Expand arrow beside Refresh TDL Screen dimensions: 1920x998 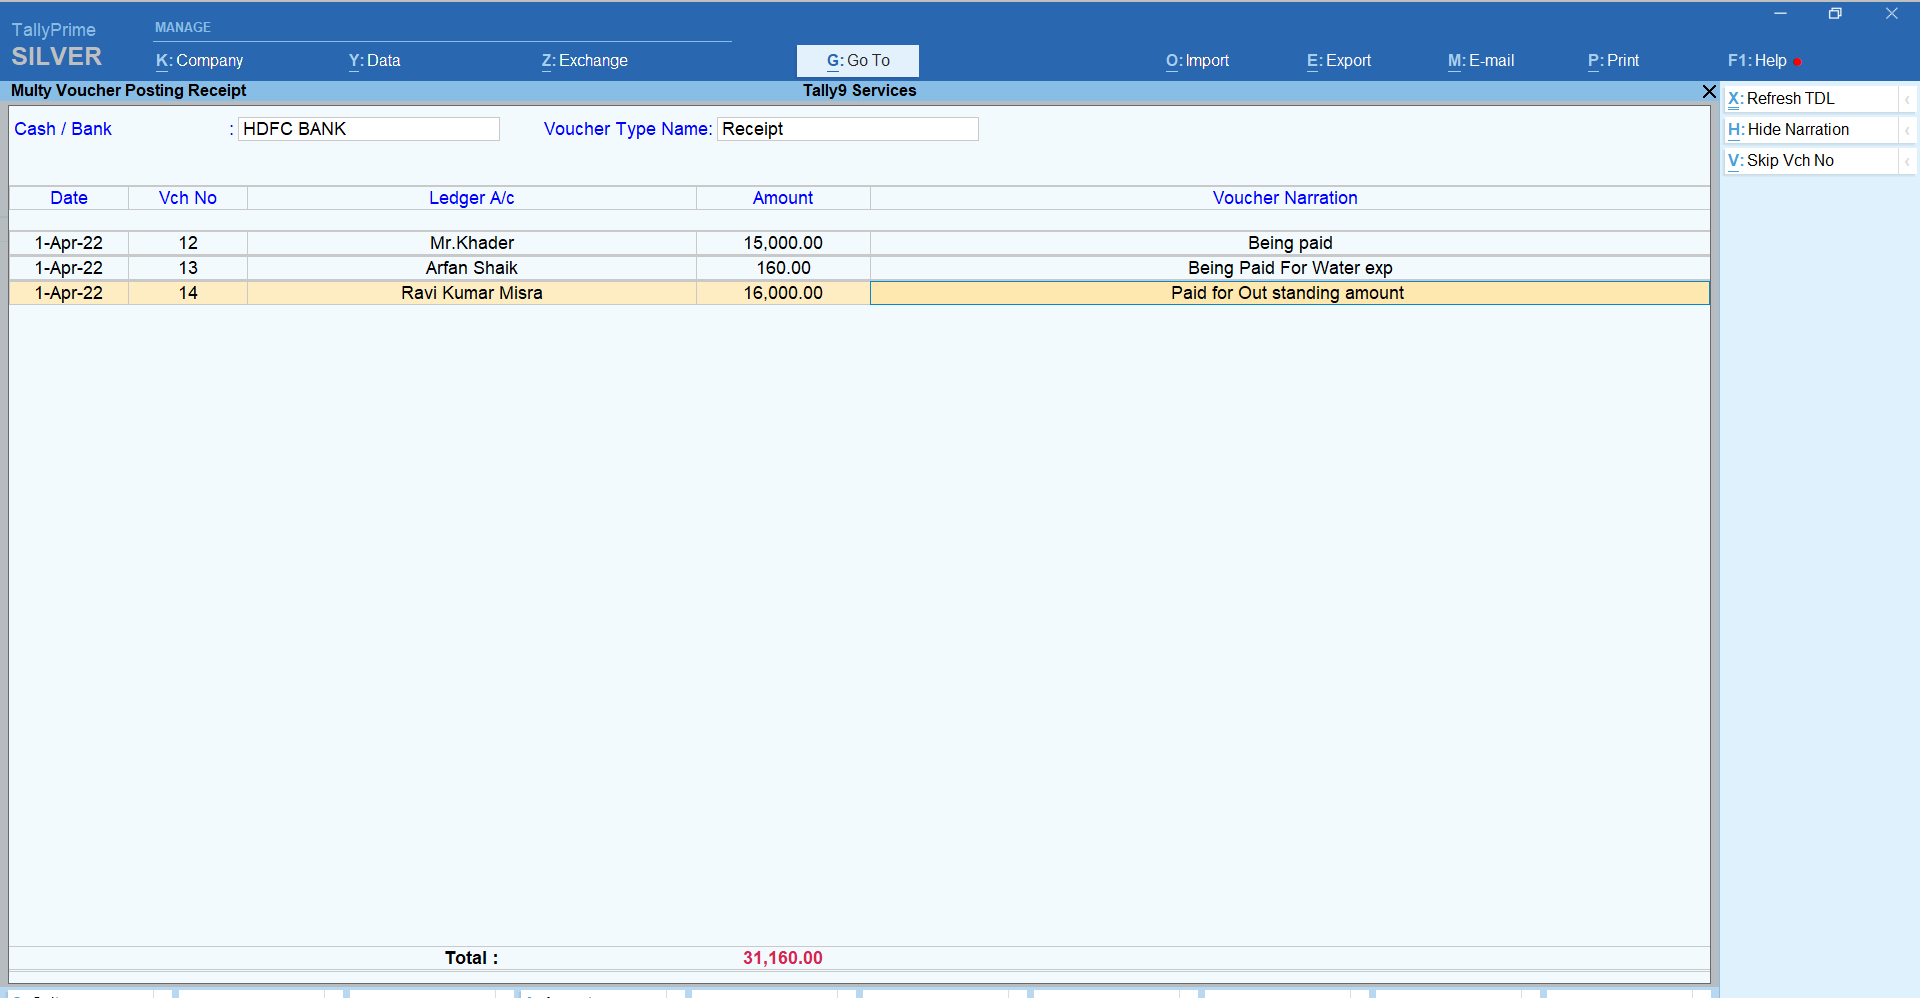(1907, 98)
